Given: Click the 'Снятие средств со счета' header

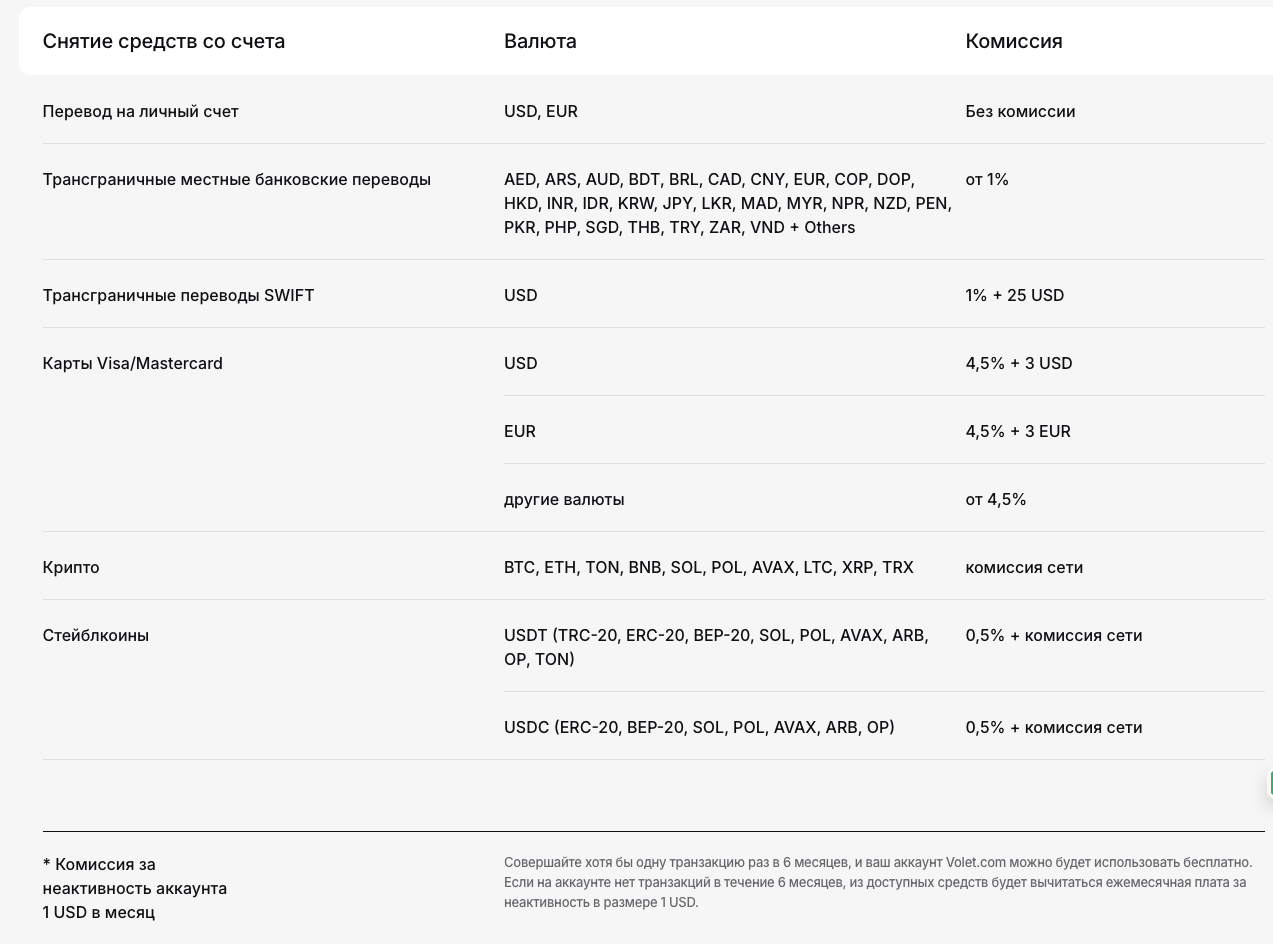Looking at the screenshot, I should pos(163,41).
